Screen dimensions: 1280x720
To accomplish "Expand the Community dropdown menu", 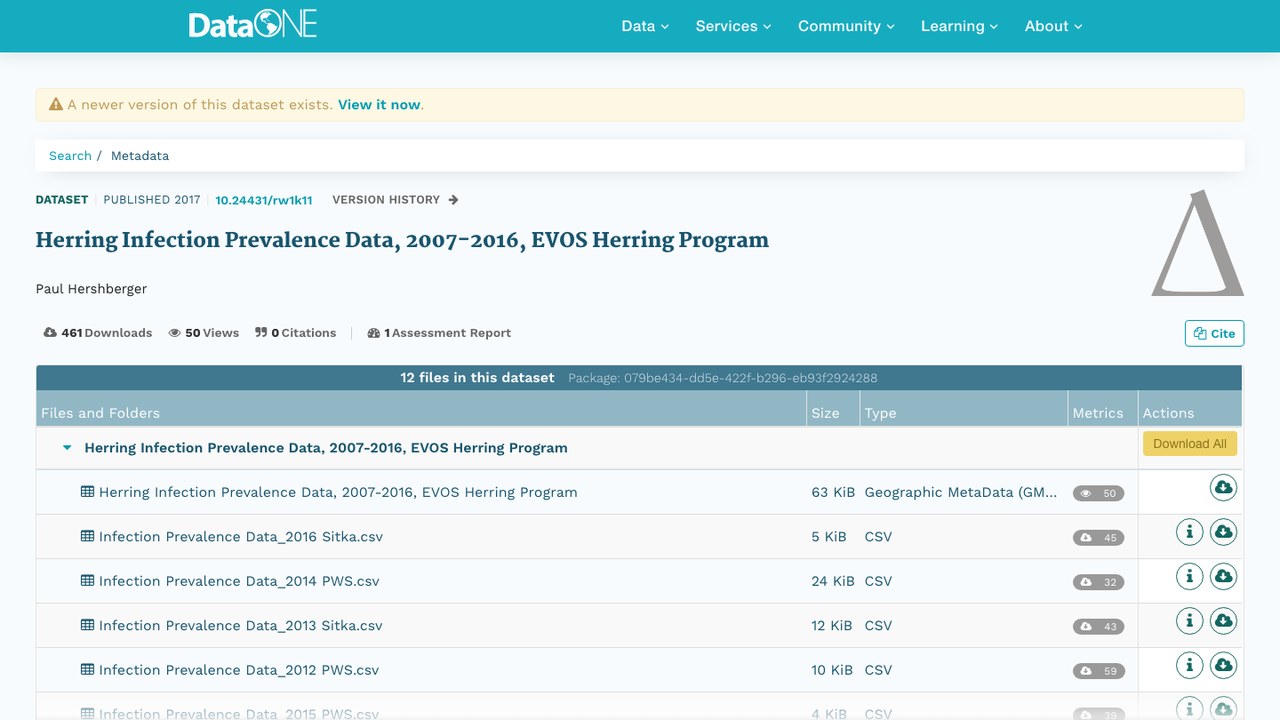I will 846,26.
